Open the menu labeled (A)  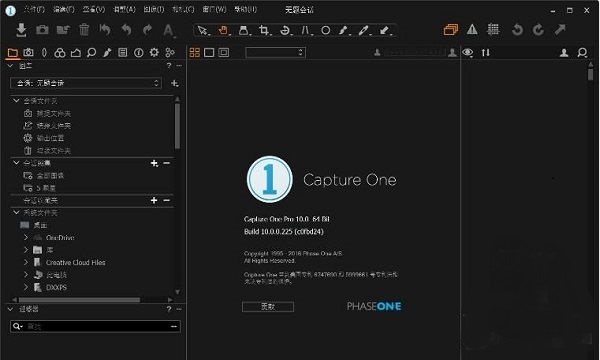tap(124, 9)
